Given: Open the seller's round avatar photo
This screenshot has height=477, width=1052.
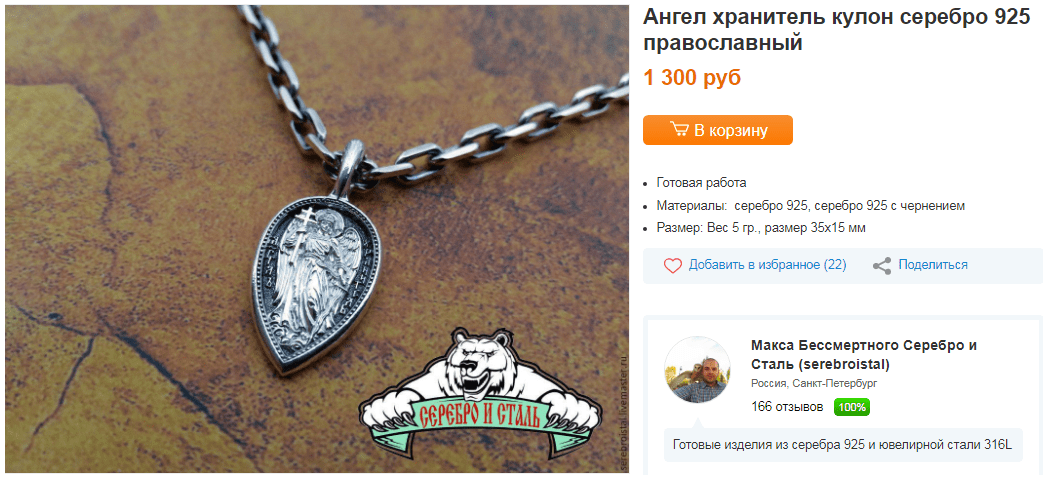Looking at the screenshot, I should 697,370.
